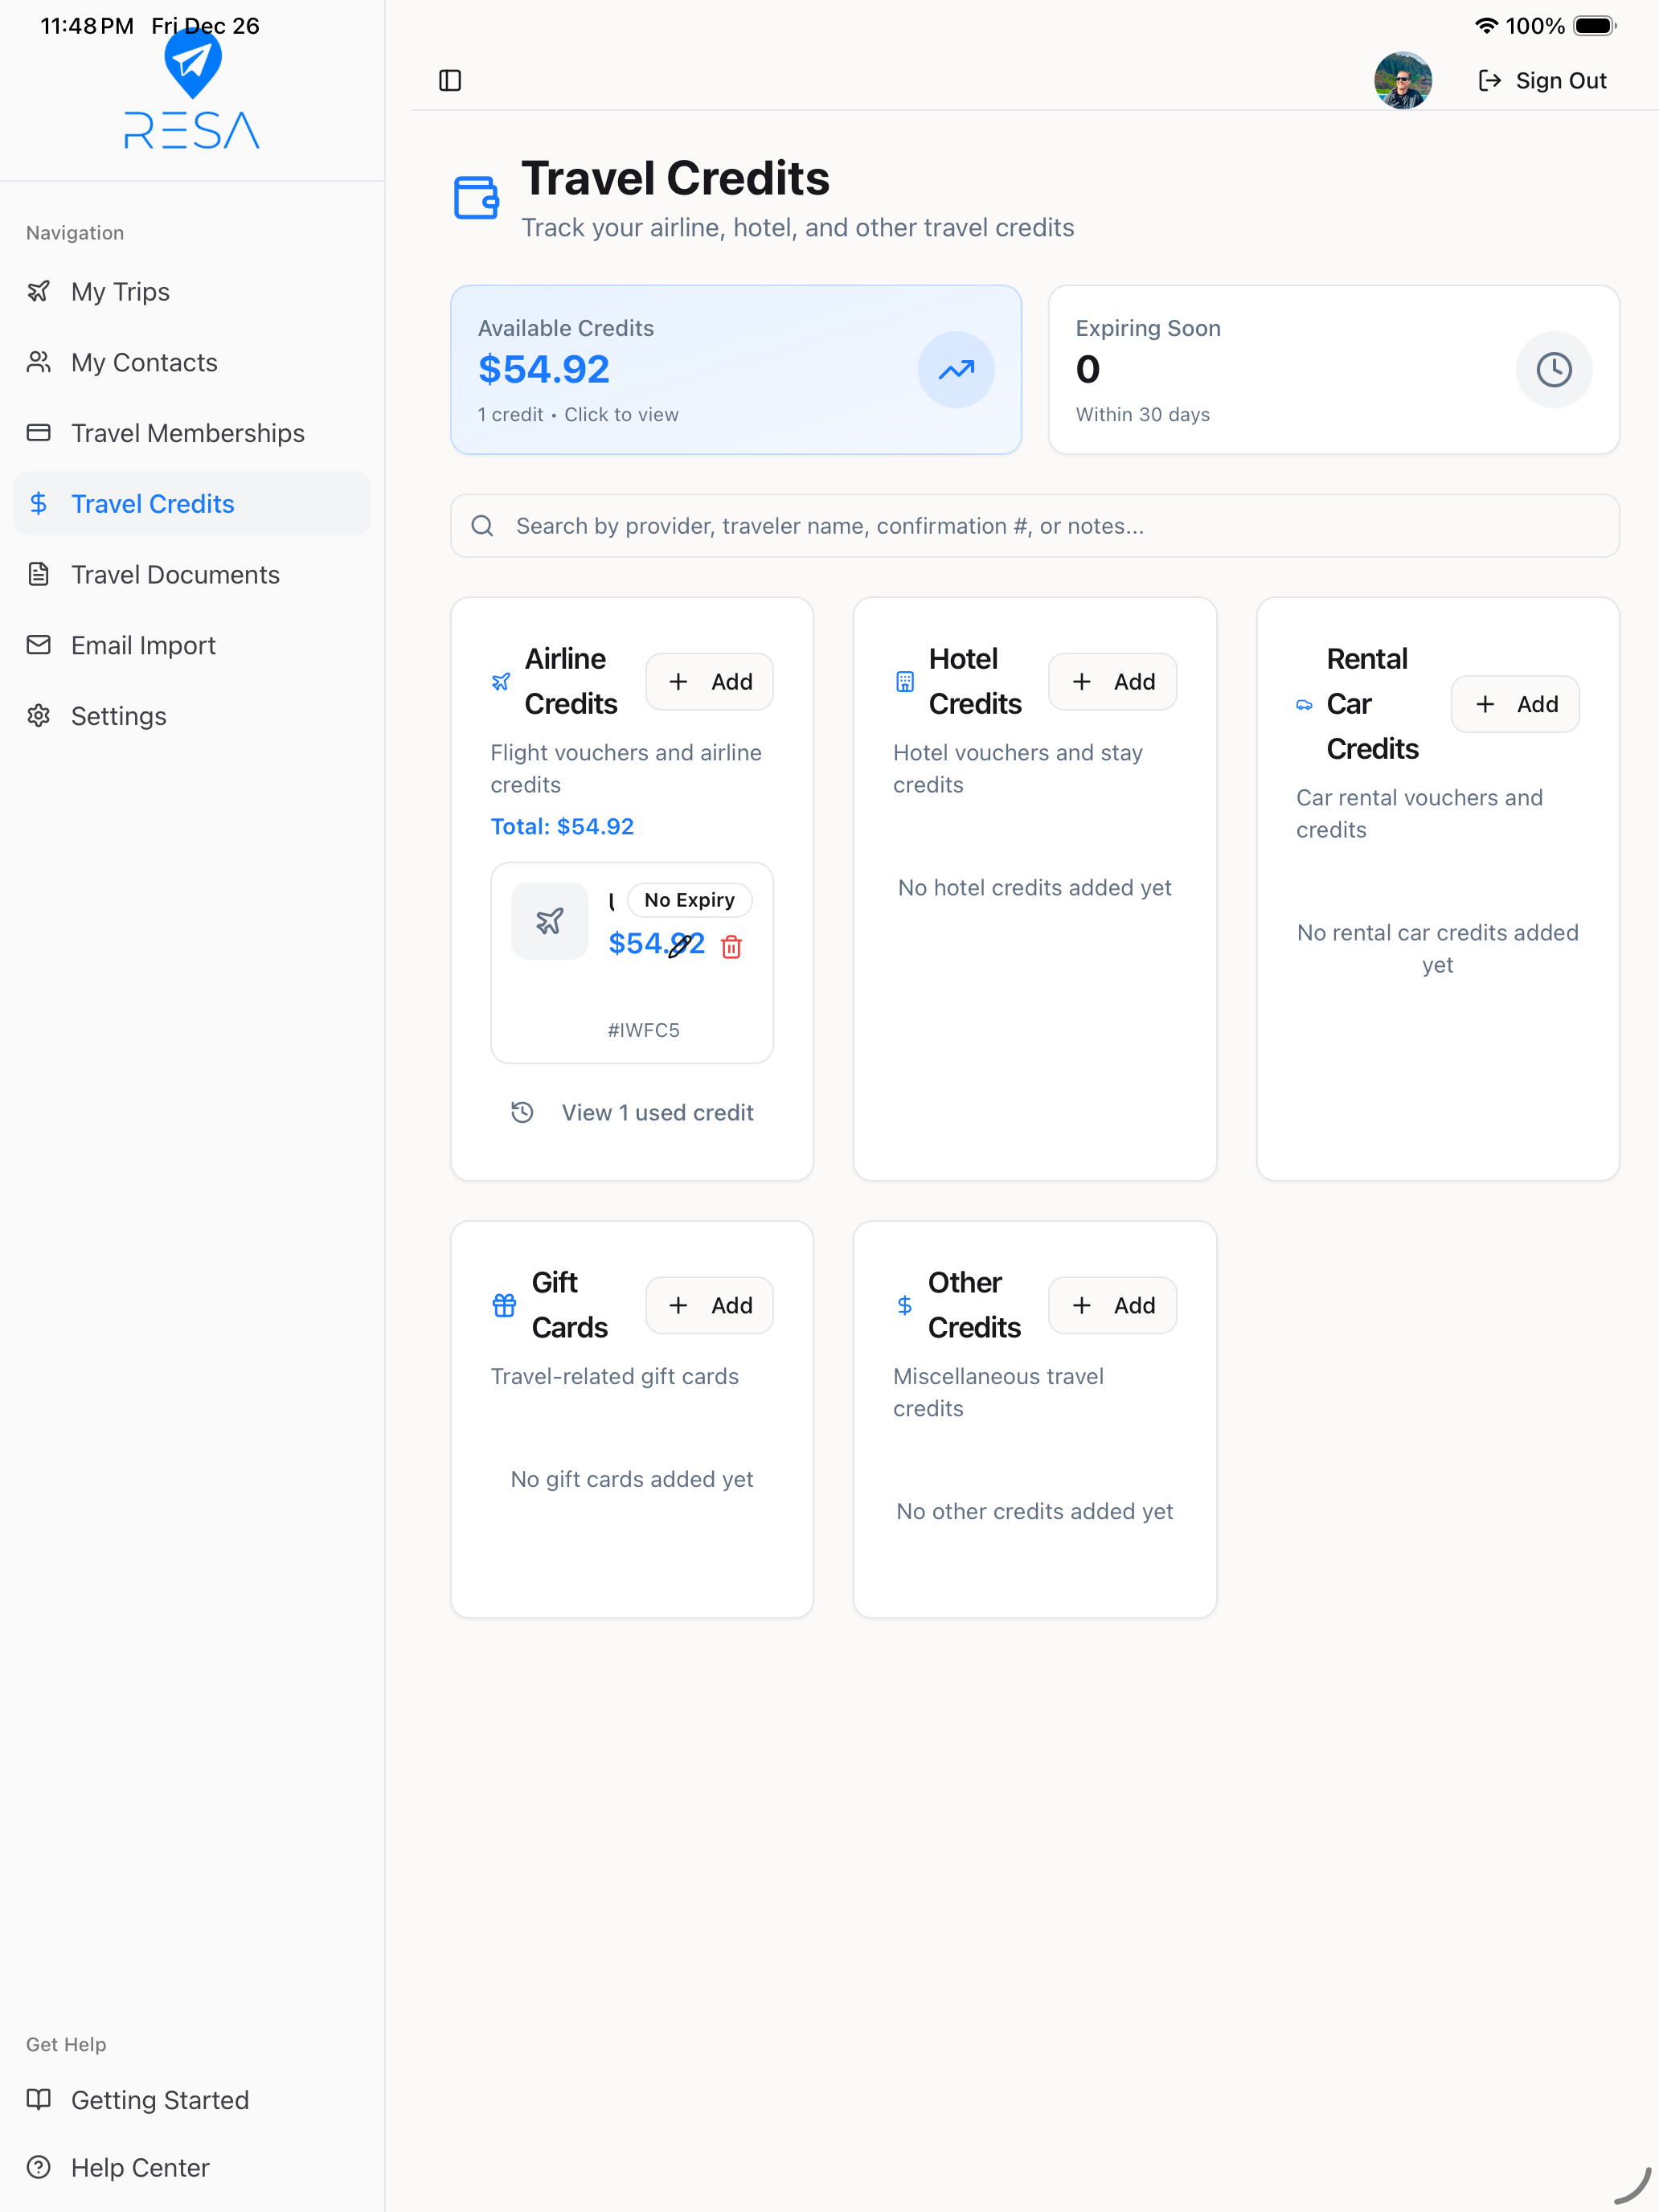Go to My Contacts
This screenshot has height=2212, width=1659.
point(192,363)
